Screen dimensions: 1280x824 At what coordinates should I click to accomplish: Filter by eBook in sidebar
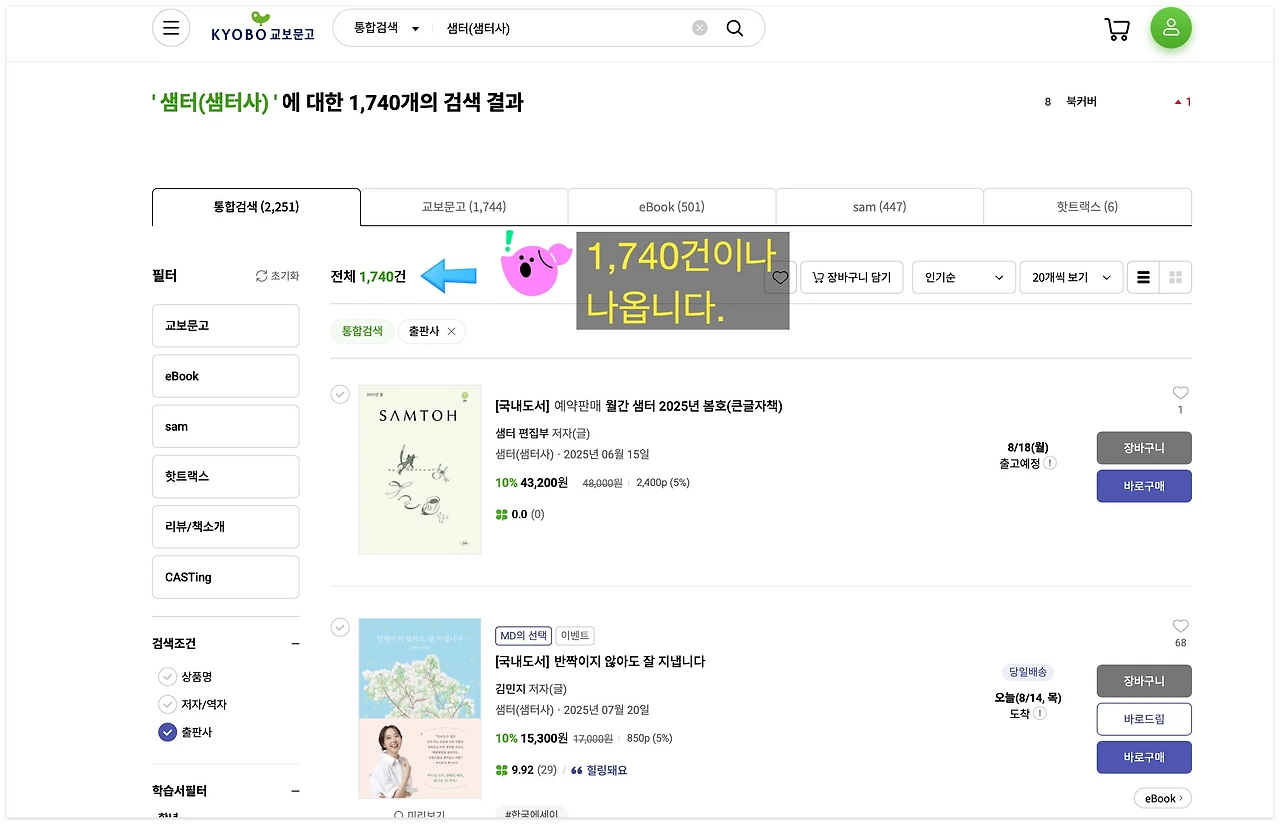coord(226,376)
